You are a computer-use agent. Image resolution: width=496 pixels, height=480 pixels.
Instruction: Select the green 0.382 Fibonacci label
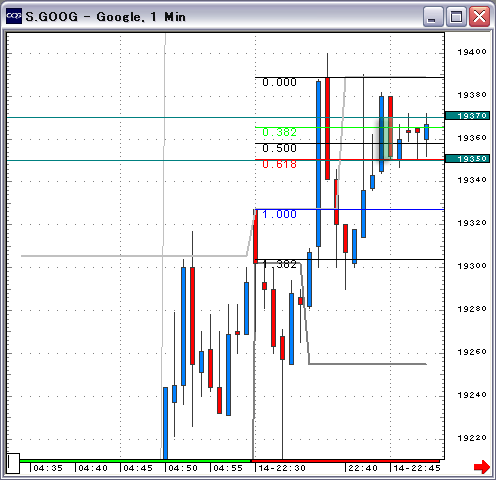279,133
